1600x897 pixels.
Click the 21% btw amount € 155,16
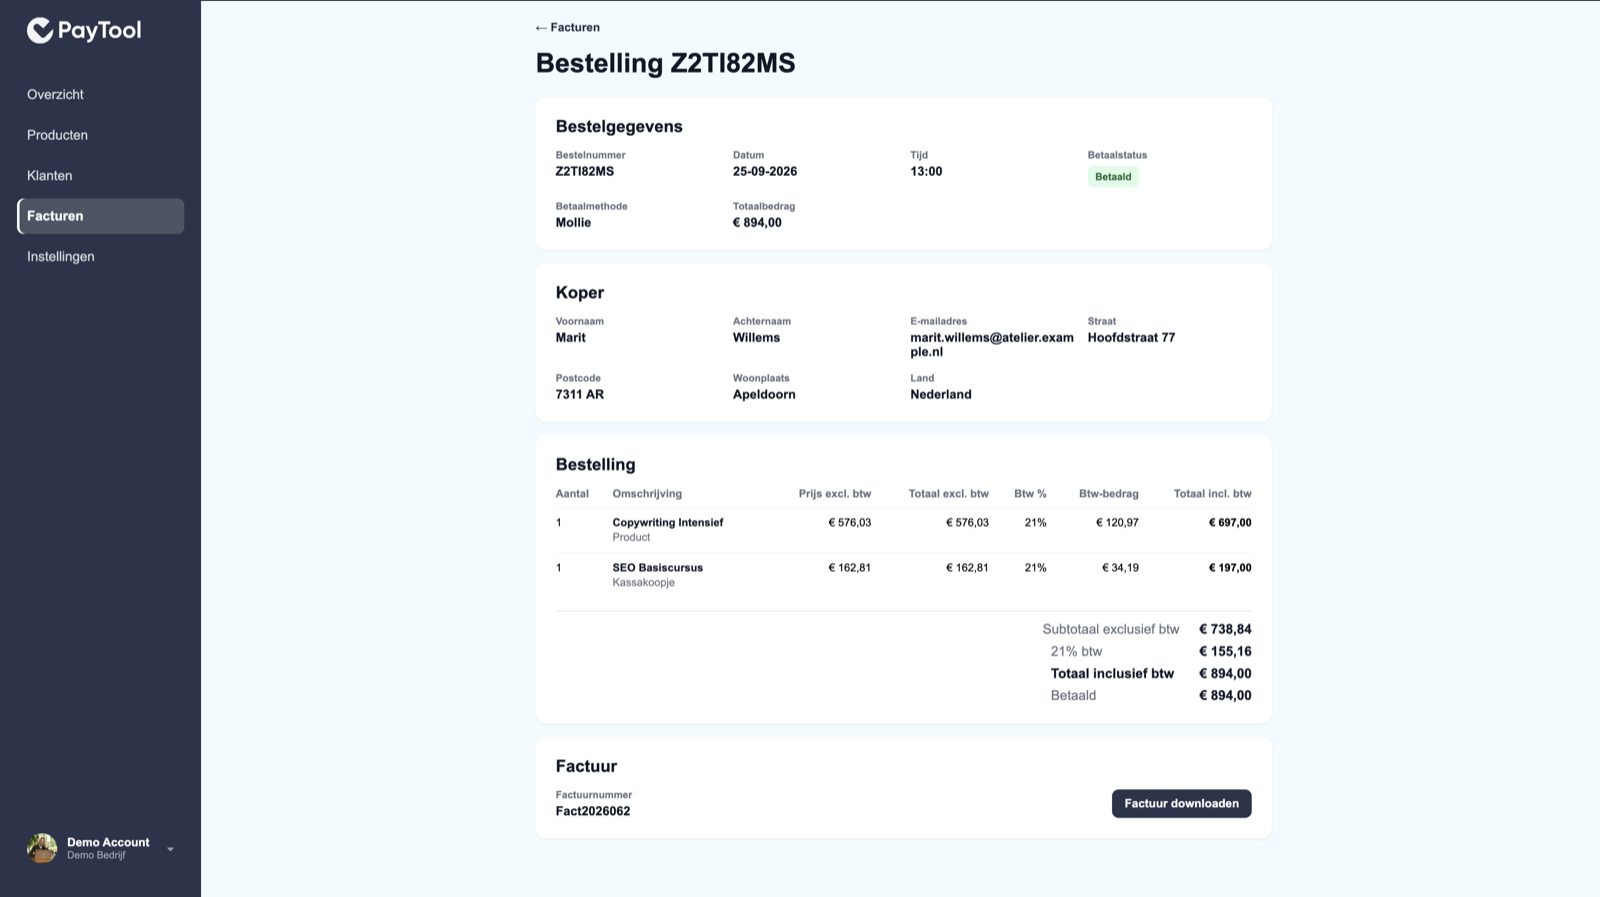[x=1225, y=651]
